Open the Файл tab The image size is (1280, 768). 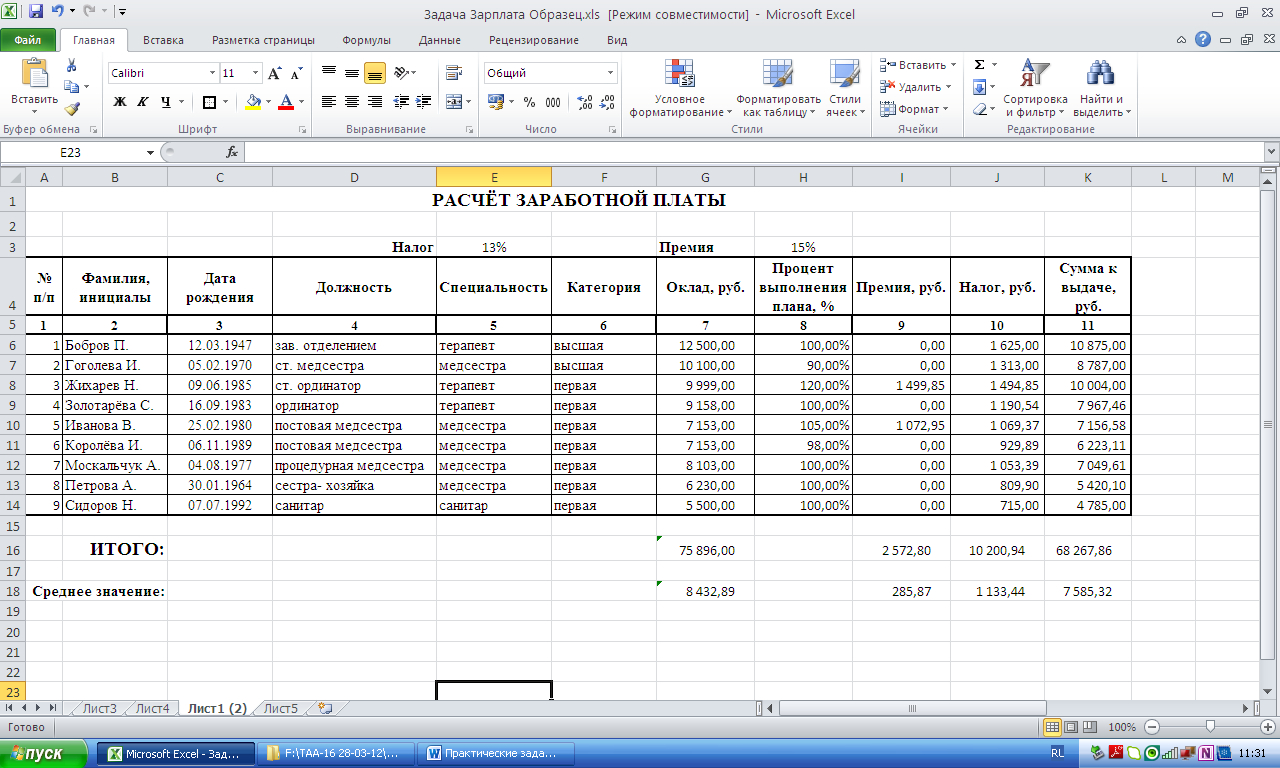(x=28, y=40)
